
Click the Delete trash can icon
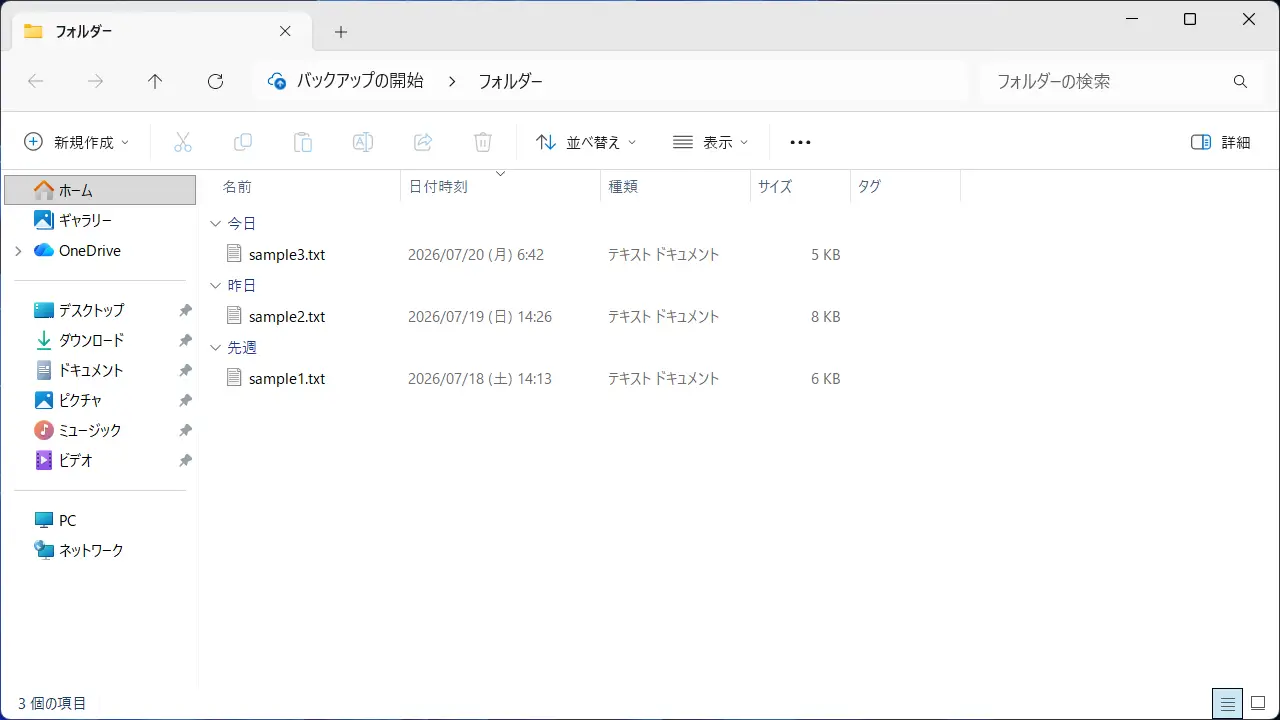tap(483, 142)
